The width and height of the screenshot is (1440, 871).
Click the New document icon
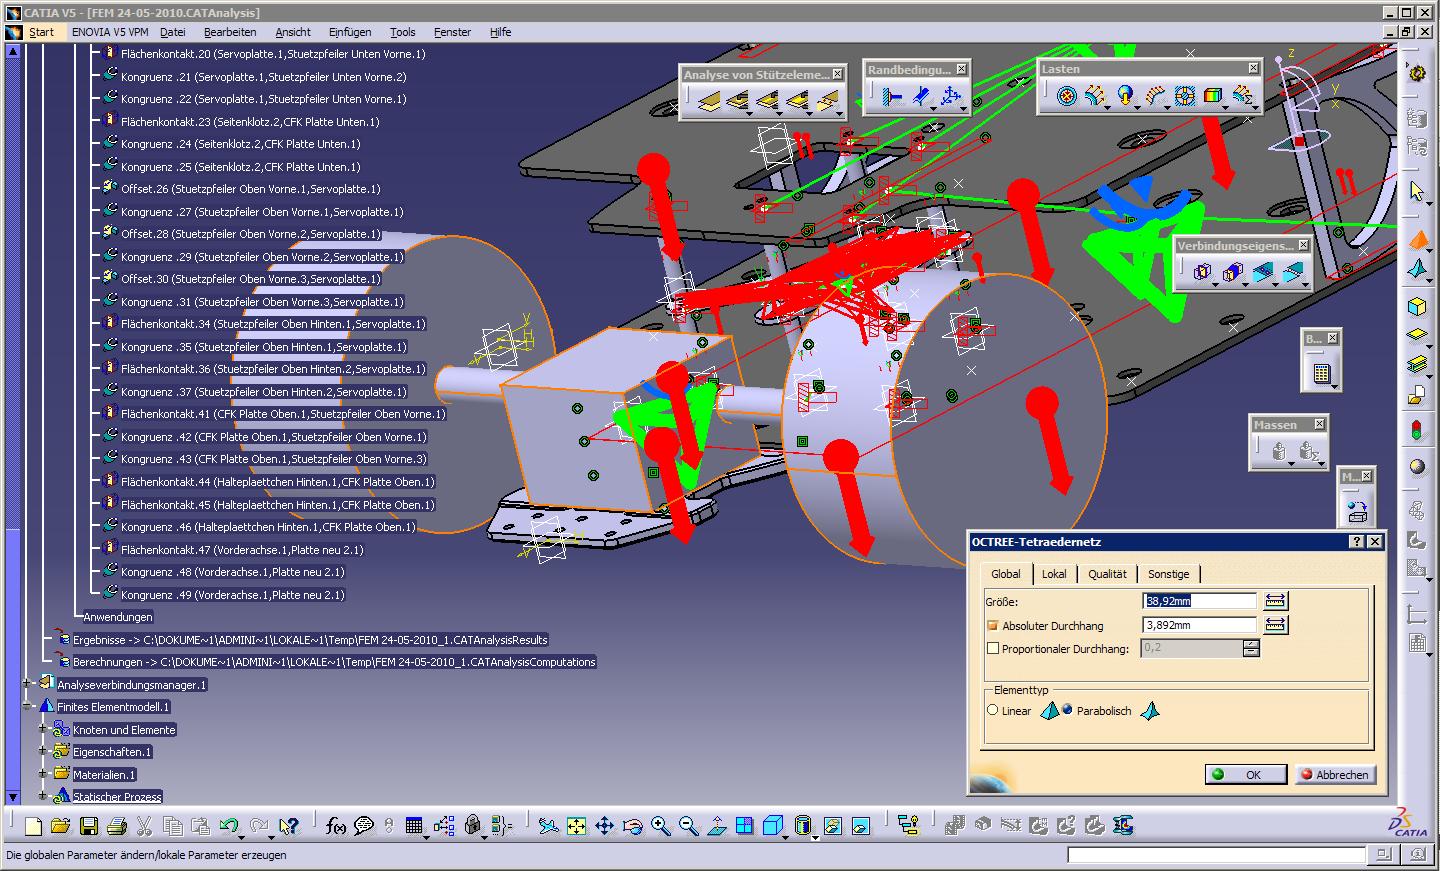[x=33, y=826]
